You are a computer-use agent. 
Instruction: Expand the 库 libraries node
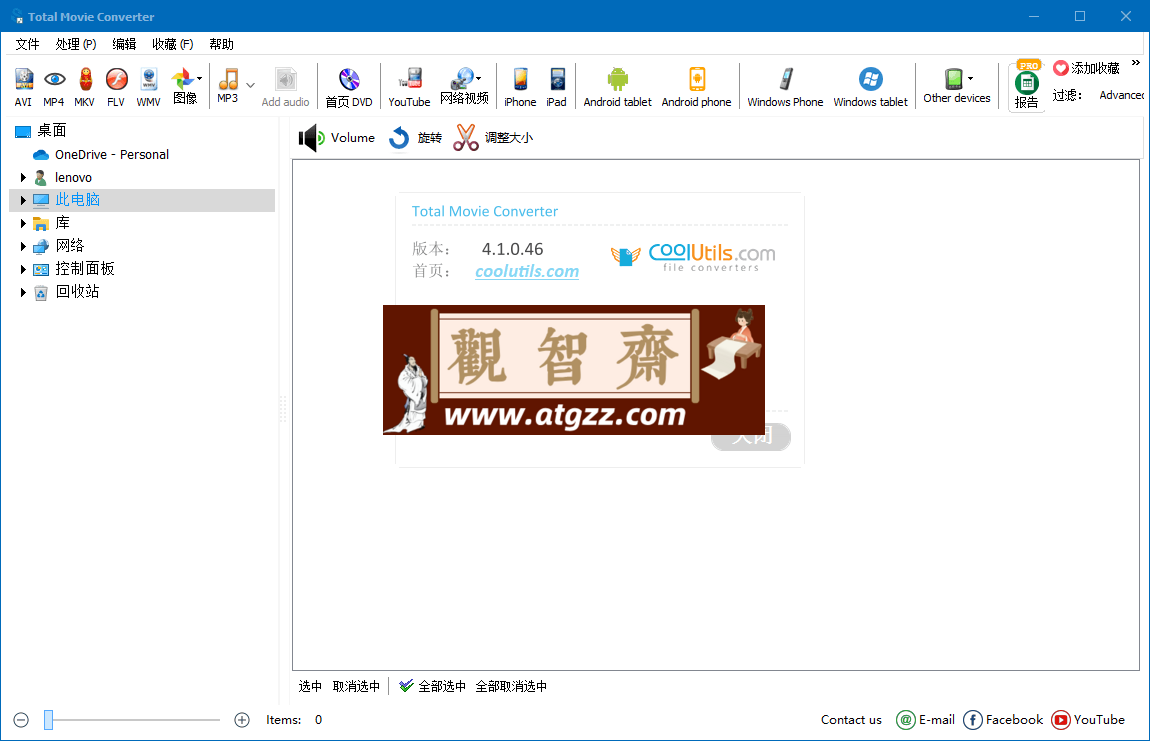[x=23, y=223]
